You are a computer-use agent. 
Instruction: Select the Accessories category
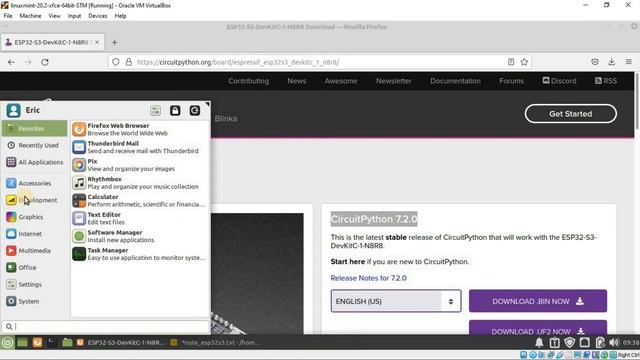click(35, 183)
